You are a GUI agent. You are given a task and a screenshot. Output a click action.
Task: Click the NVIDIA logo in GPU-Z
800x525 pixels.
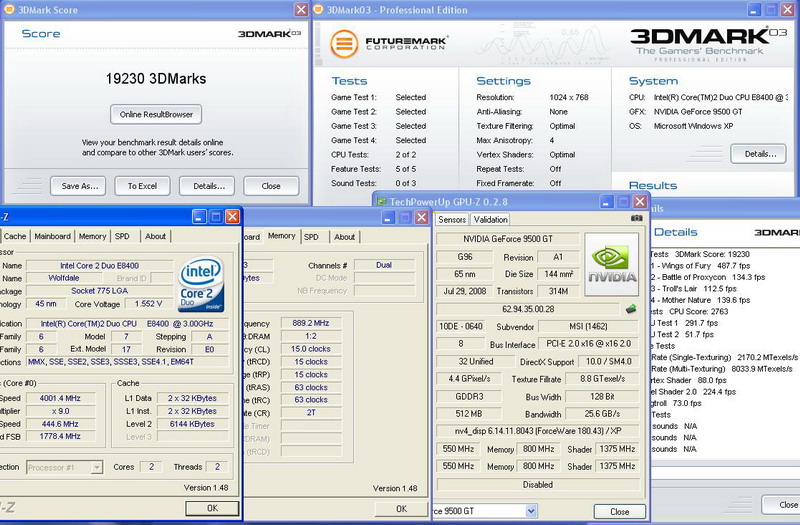point(611,264)
